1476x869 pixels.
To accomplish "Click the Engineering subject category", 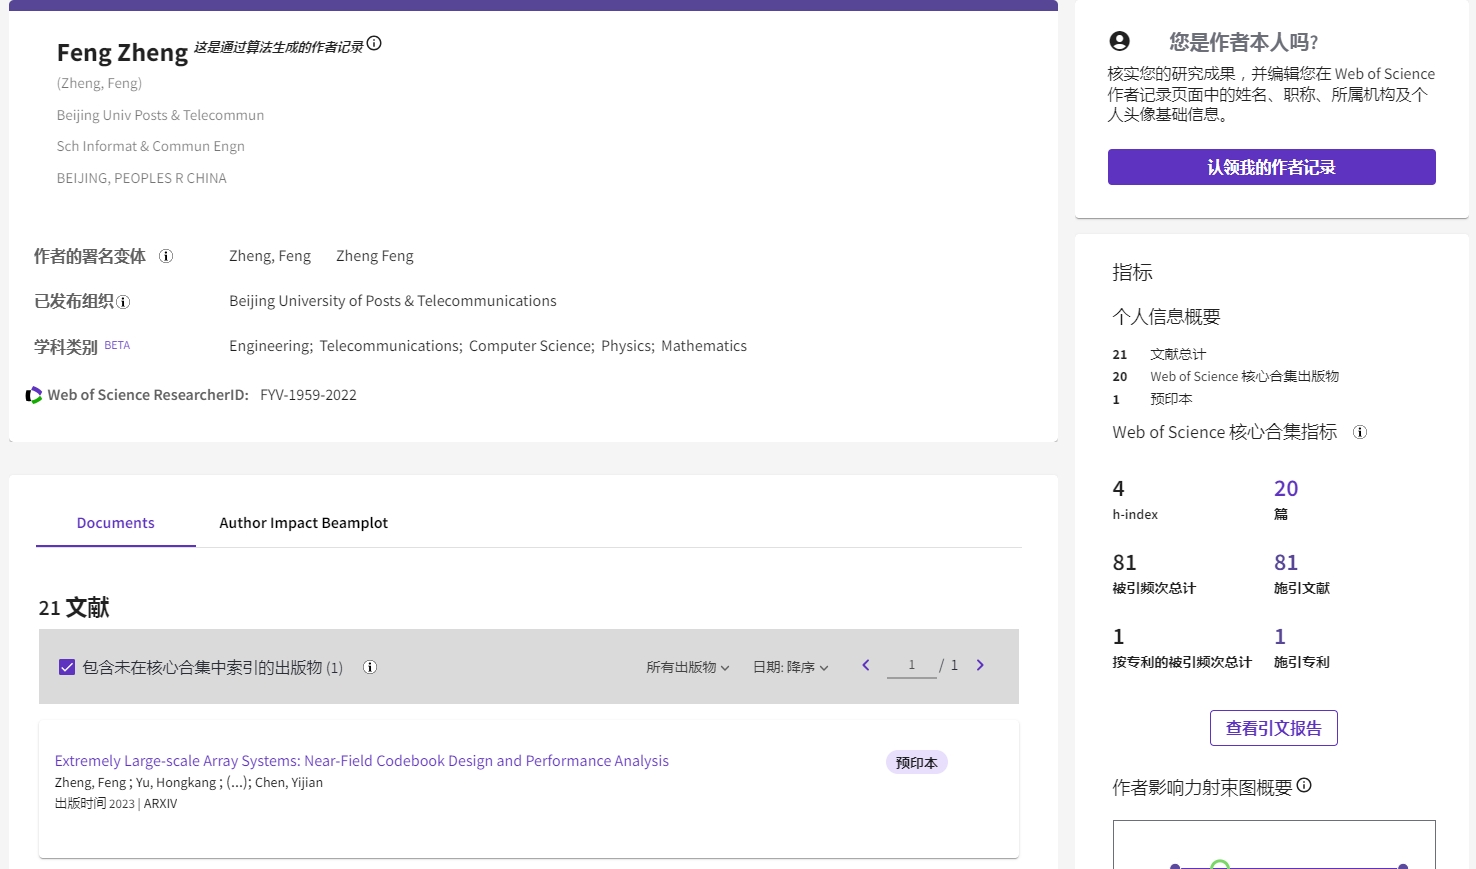I will point(271,346).
